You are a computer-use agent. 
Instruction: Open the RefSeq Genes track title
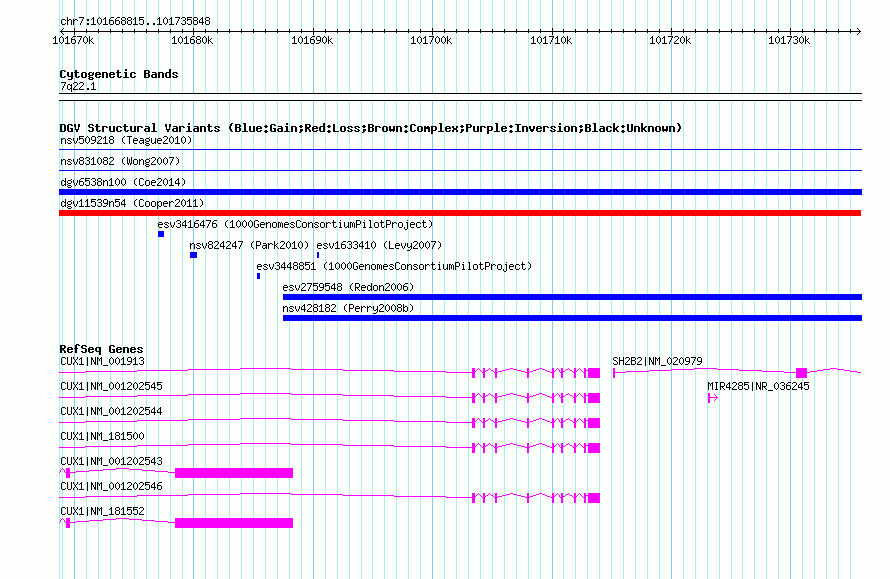click(x=101, y=349)
